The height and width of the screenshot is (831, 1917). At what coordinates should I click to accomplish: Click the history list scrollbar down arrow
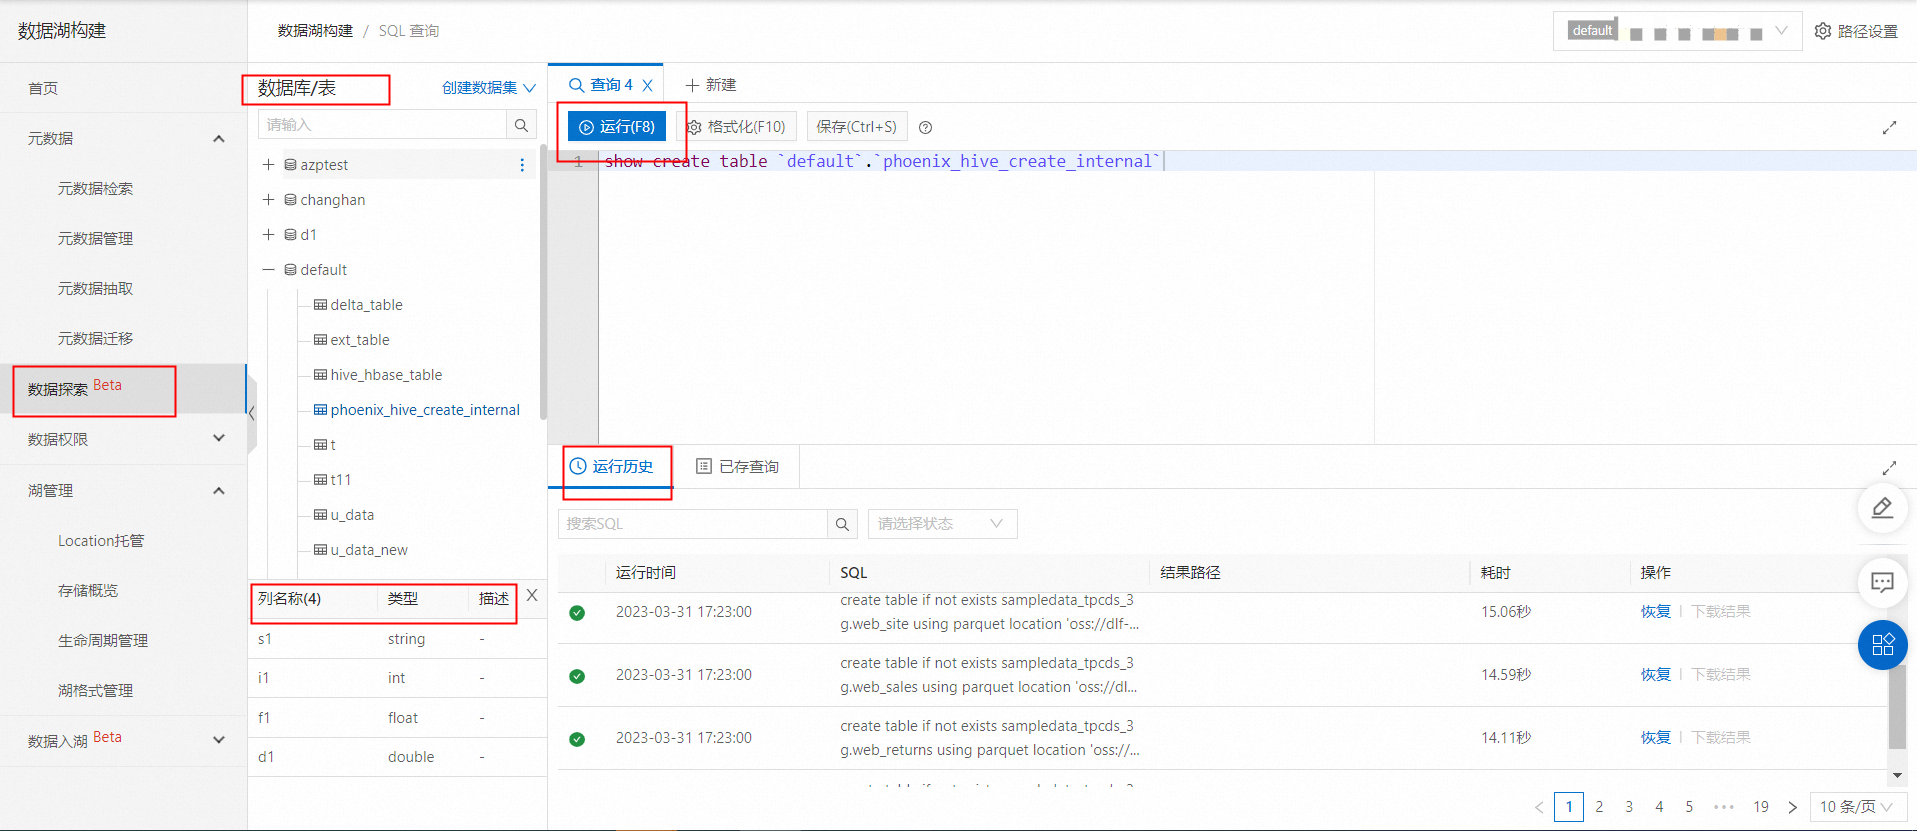coord(1897,776)
